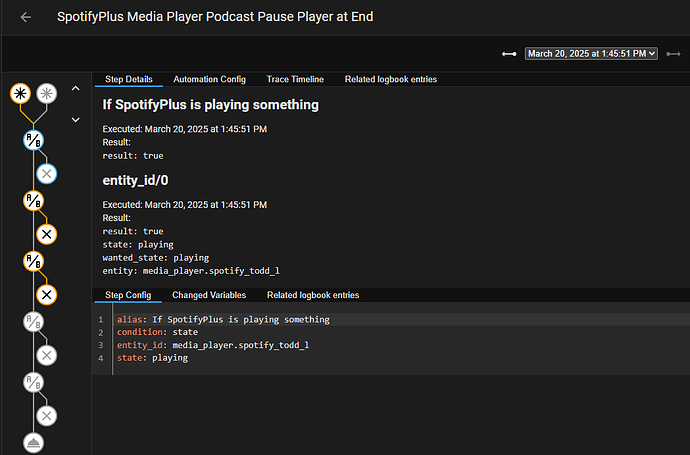Select the blue-outlined X failure node
This screenshot has width=690, height=455.
(x=47, y=174)
